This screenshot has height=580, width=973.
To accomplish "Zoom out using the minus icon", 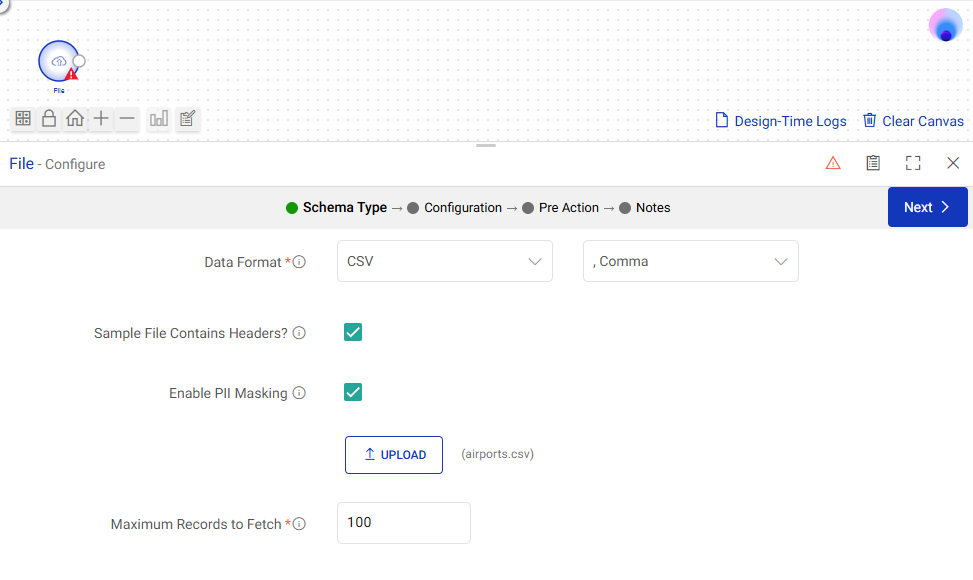I will (127, 118).
